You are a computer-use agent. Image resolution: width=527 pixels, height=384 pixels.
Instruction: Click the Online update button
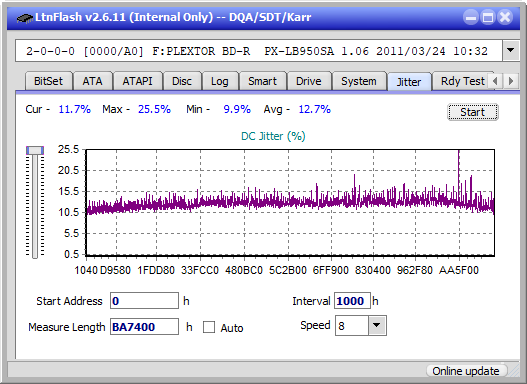pyautogui.click(x=465, y=371)
